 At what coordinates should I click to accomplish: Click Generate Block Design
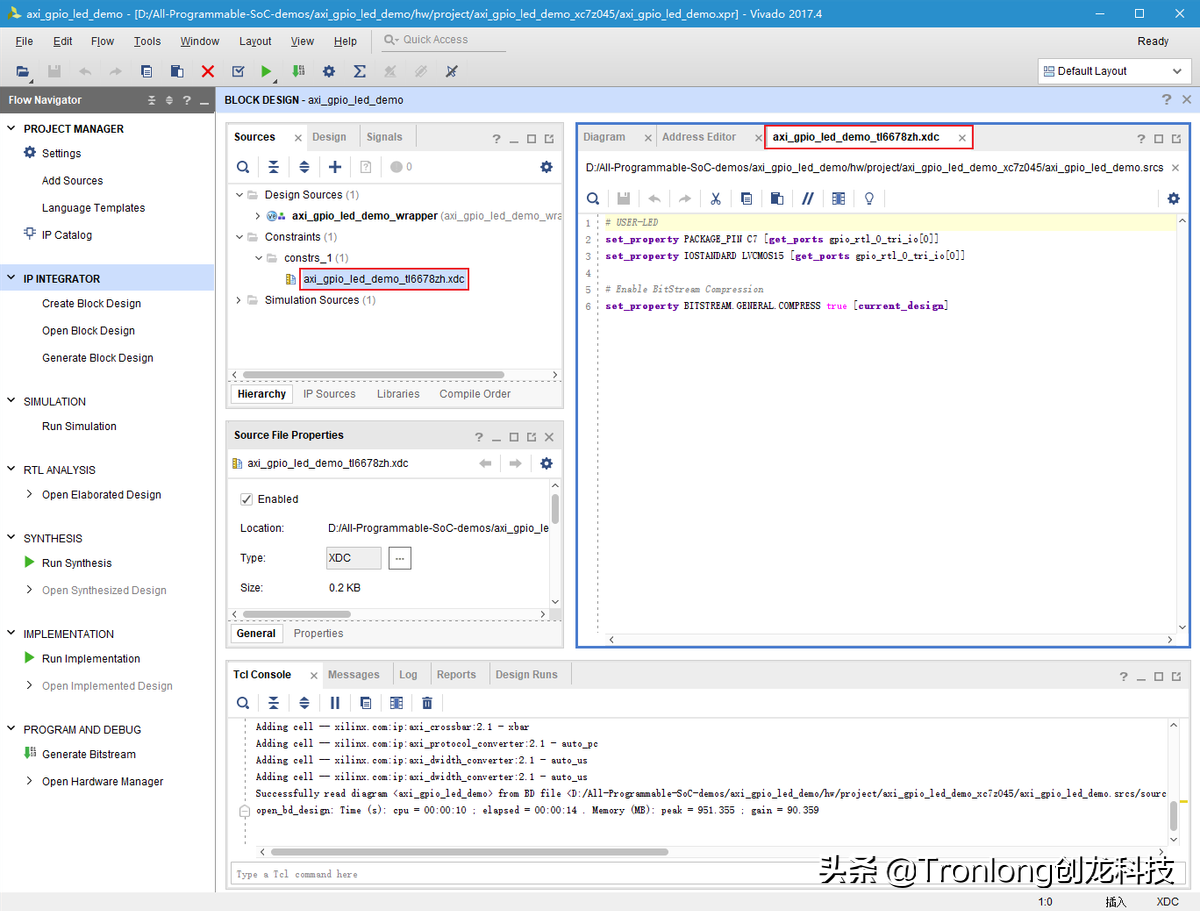pyautogui.click(x=98, y=357)
